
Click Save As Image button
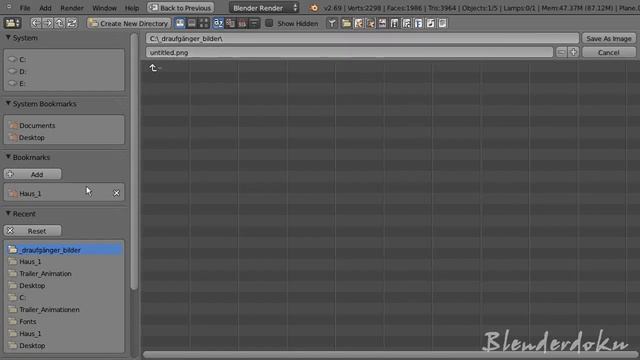(x=609, y=38)
